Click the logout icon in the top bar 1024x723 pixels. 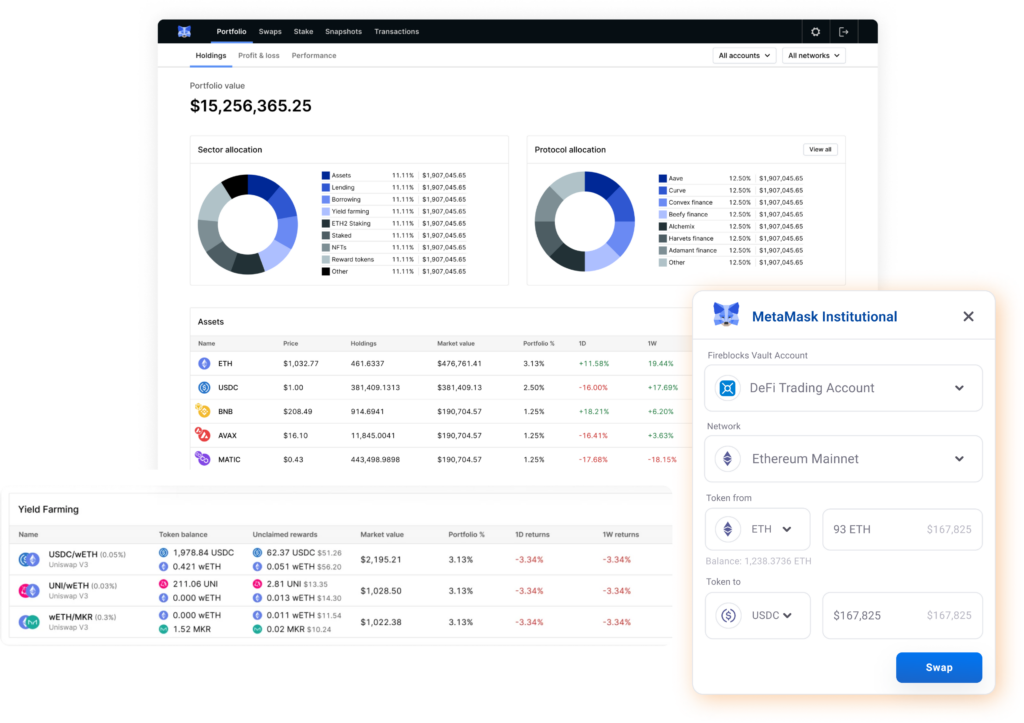[x=843, y=31]
